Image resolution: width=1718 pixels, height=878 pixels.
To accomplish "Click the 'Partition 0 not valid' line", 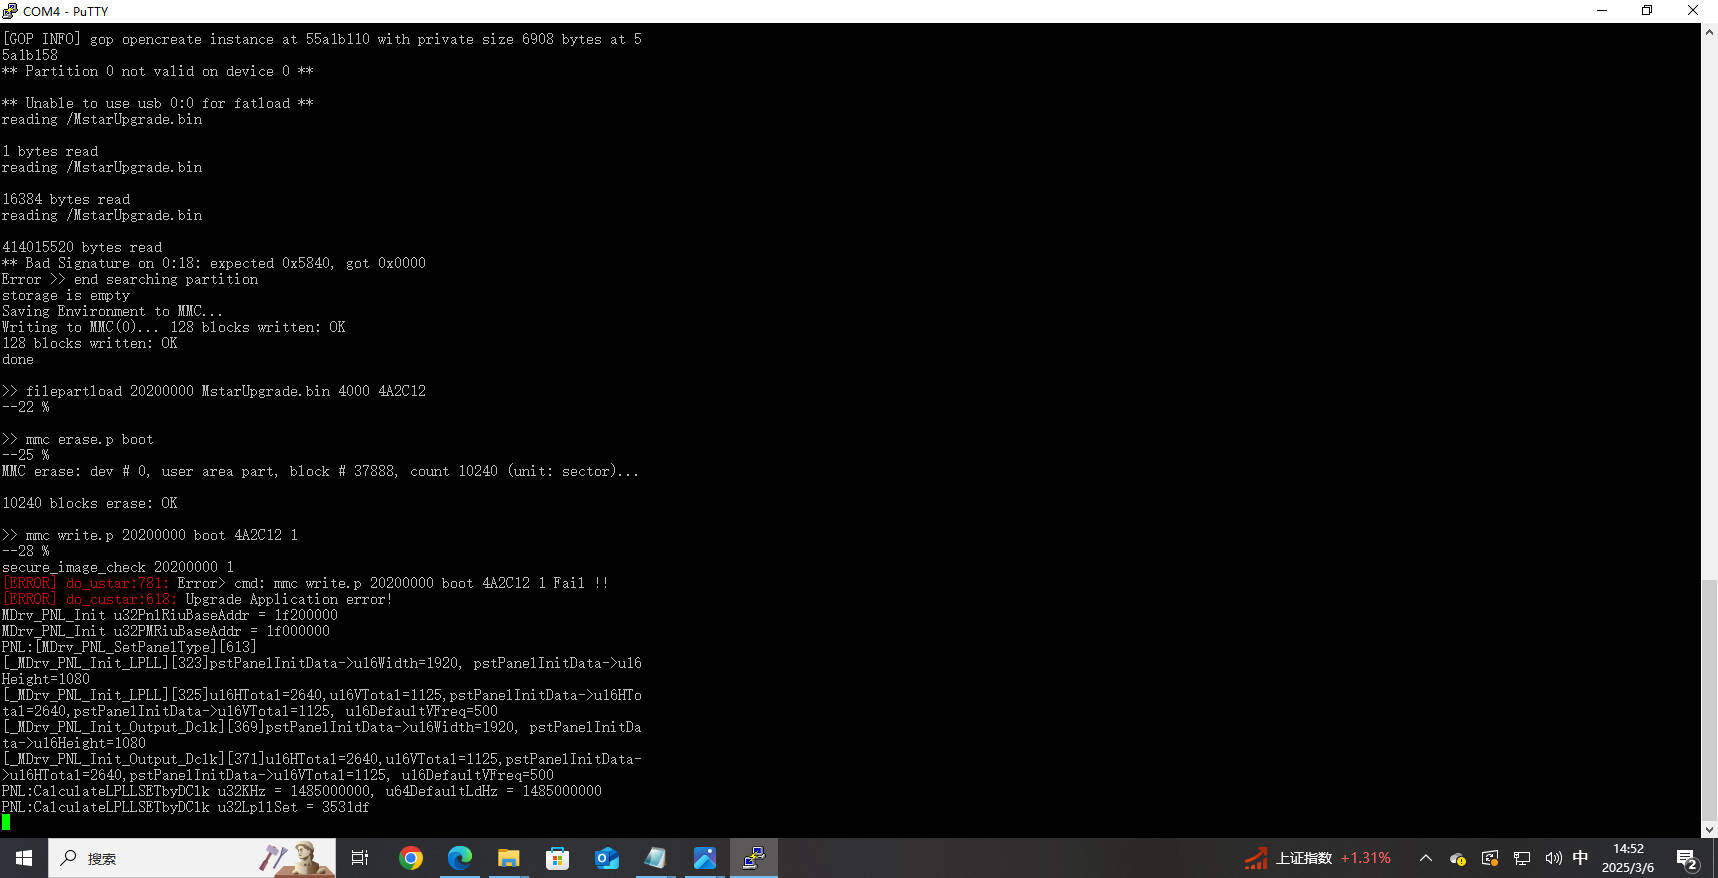I will [158, 71].
